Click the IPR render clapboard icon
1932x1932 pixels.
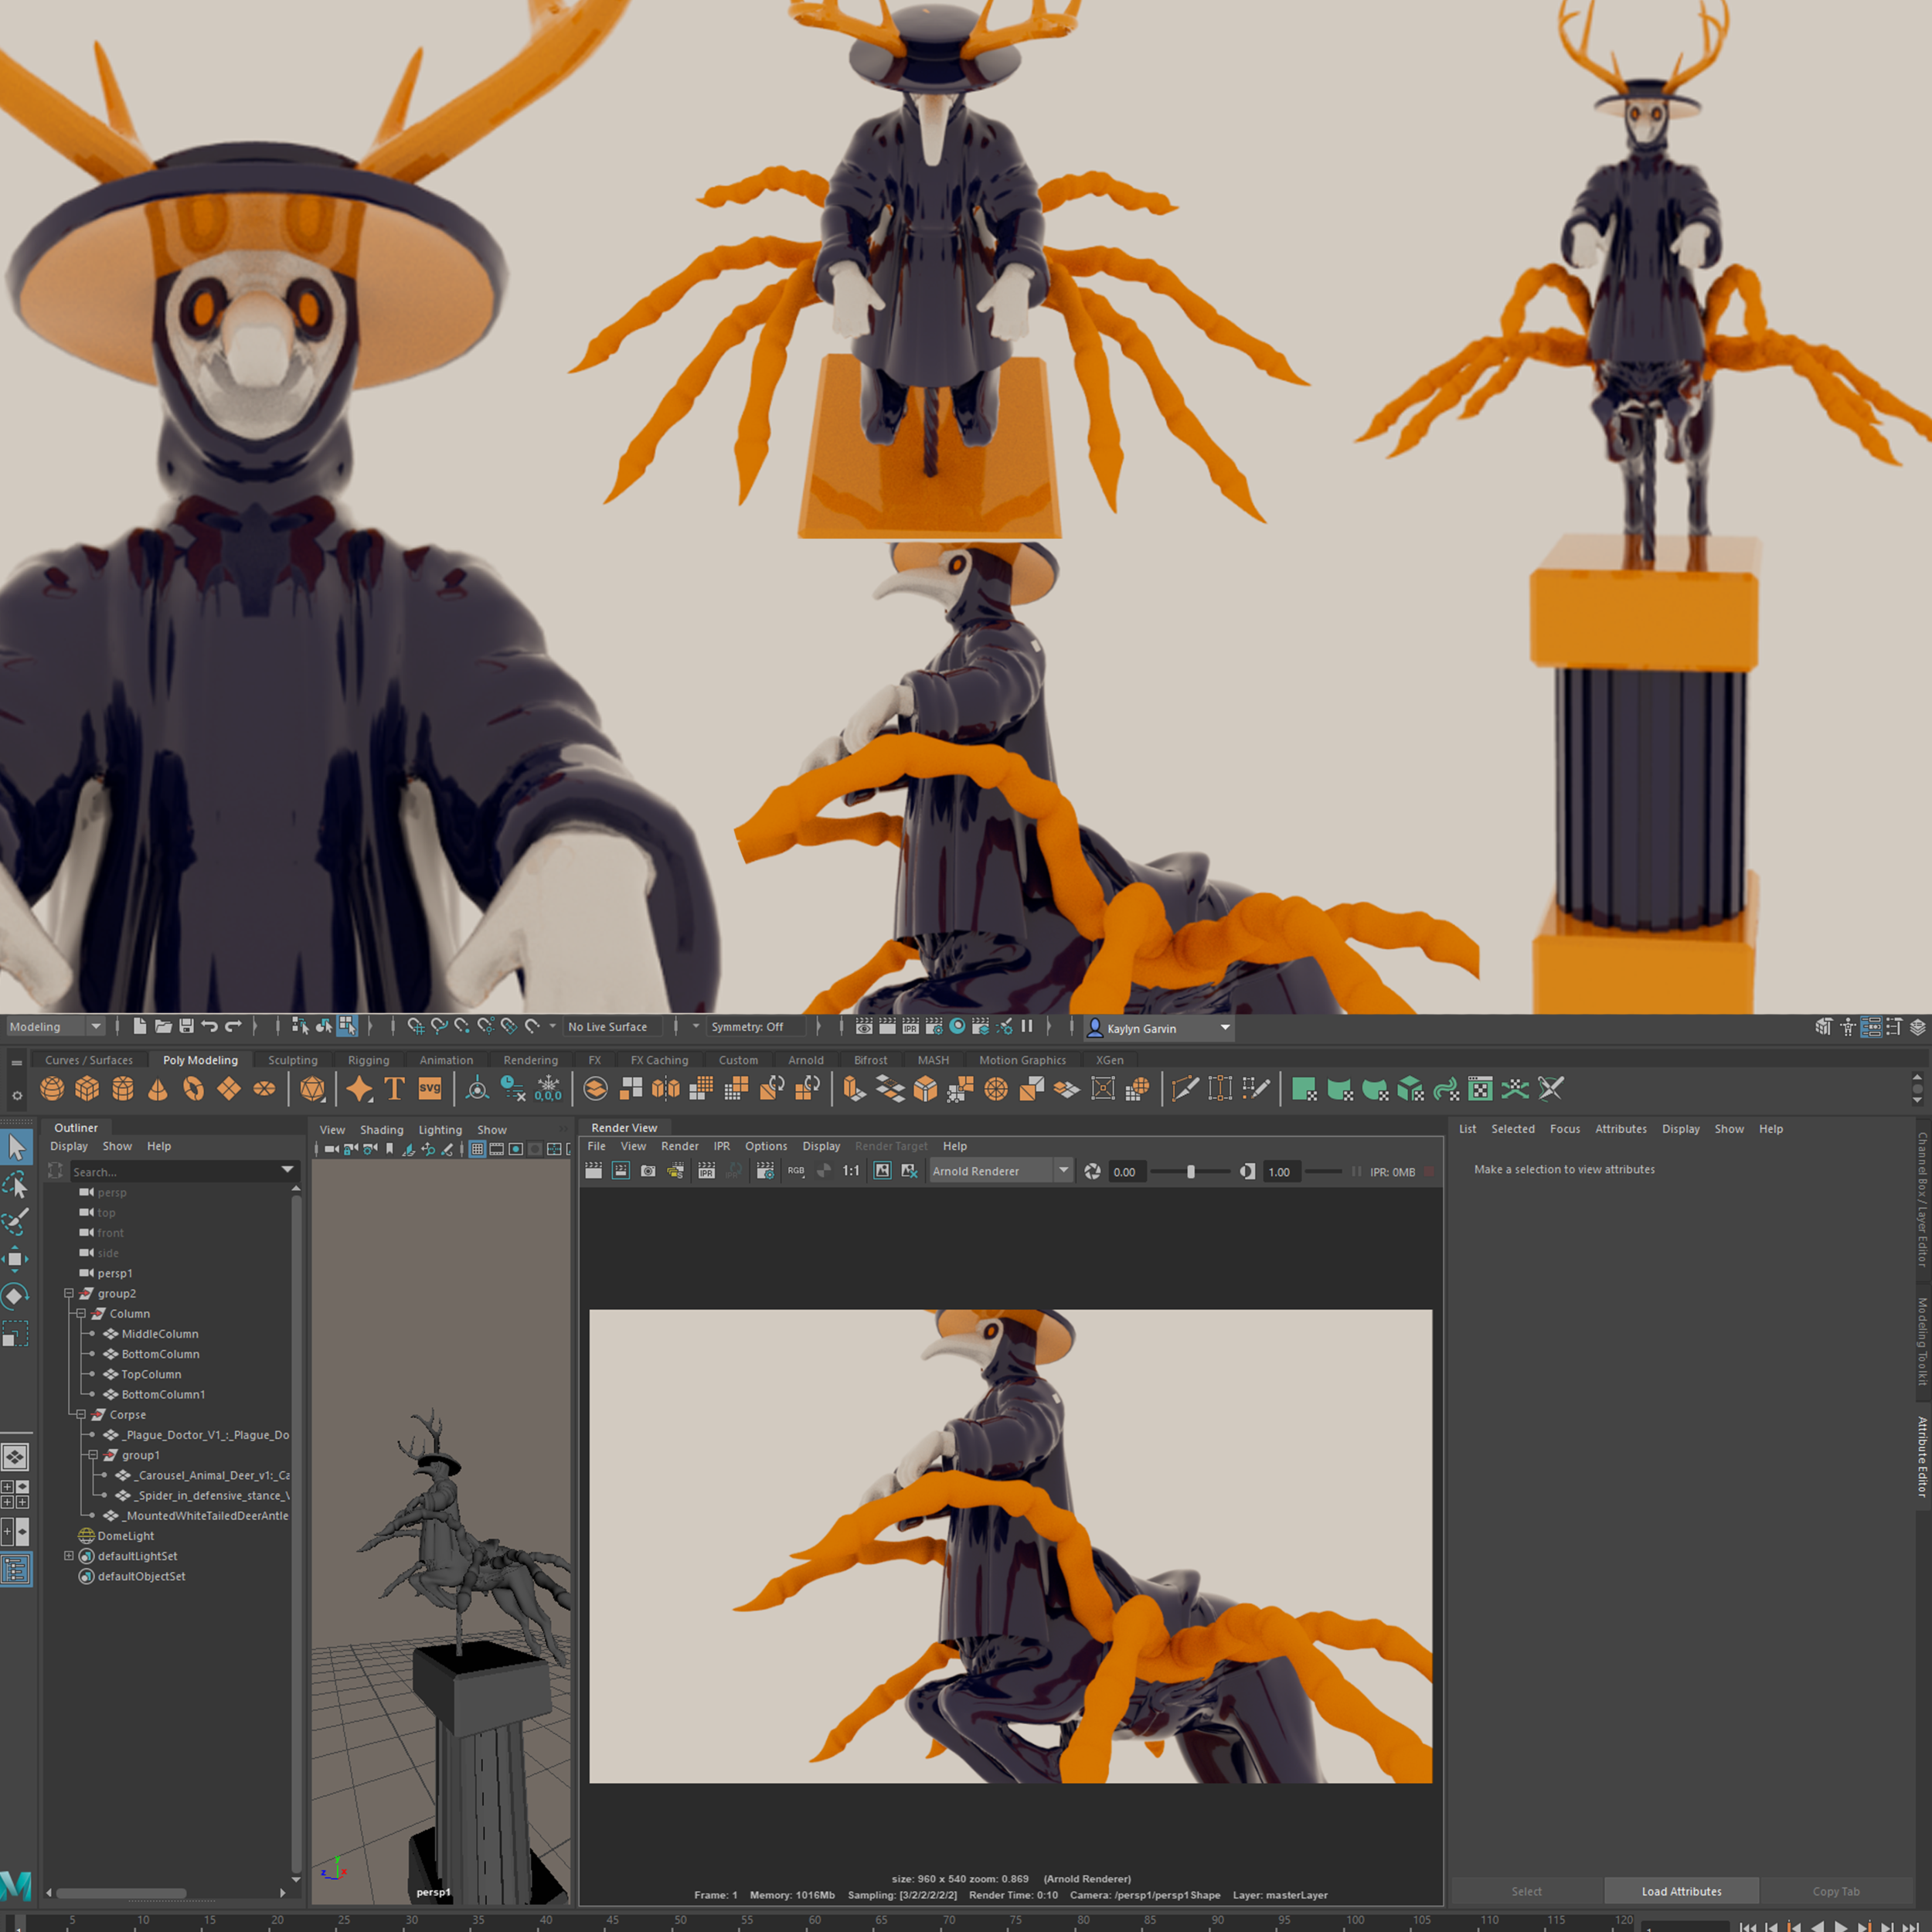click(x=706, y=1171)
